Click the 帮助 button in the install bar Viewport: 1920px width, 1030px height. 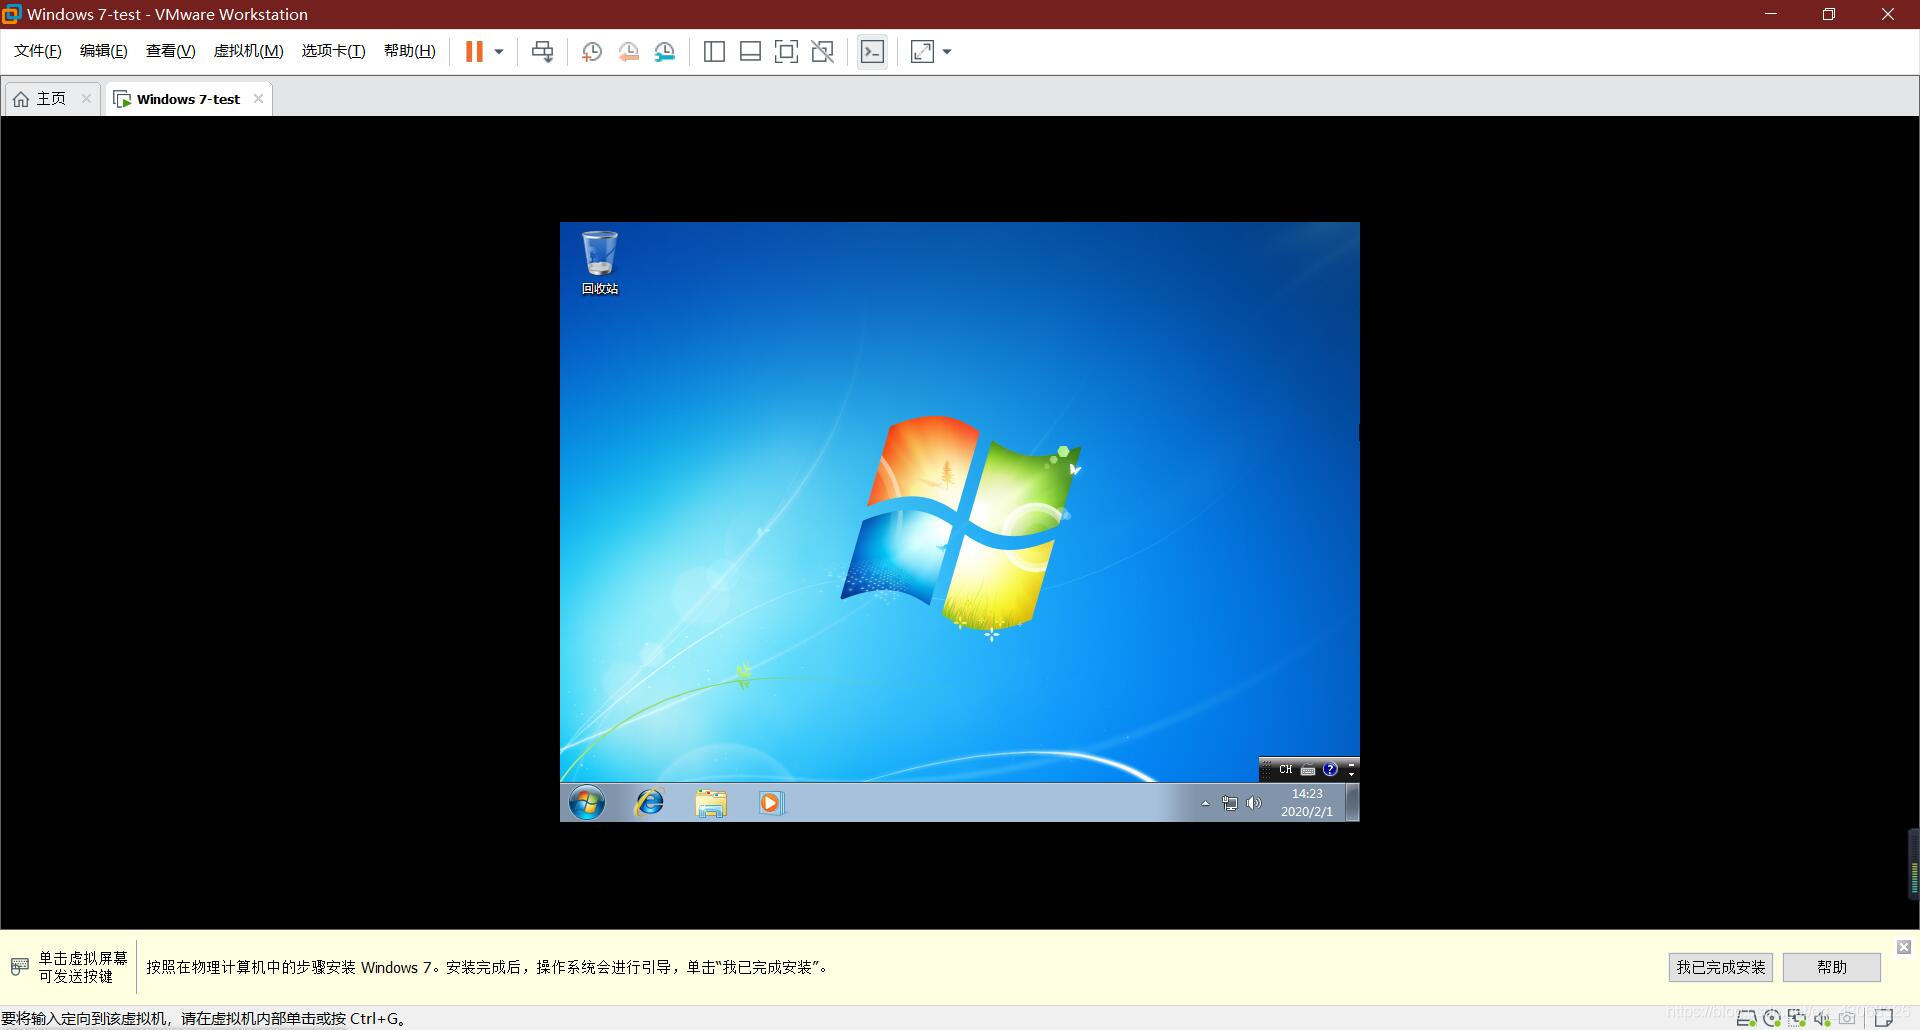[1831, 967]
